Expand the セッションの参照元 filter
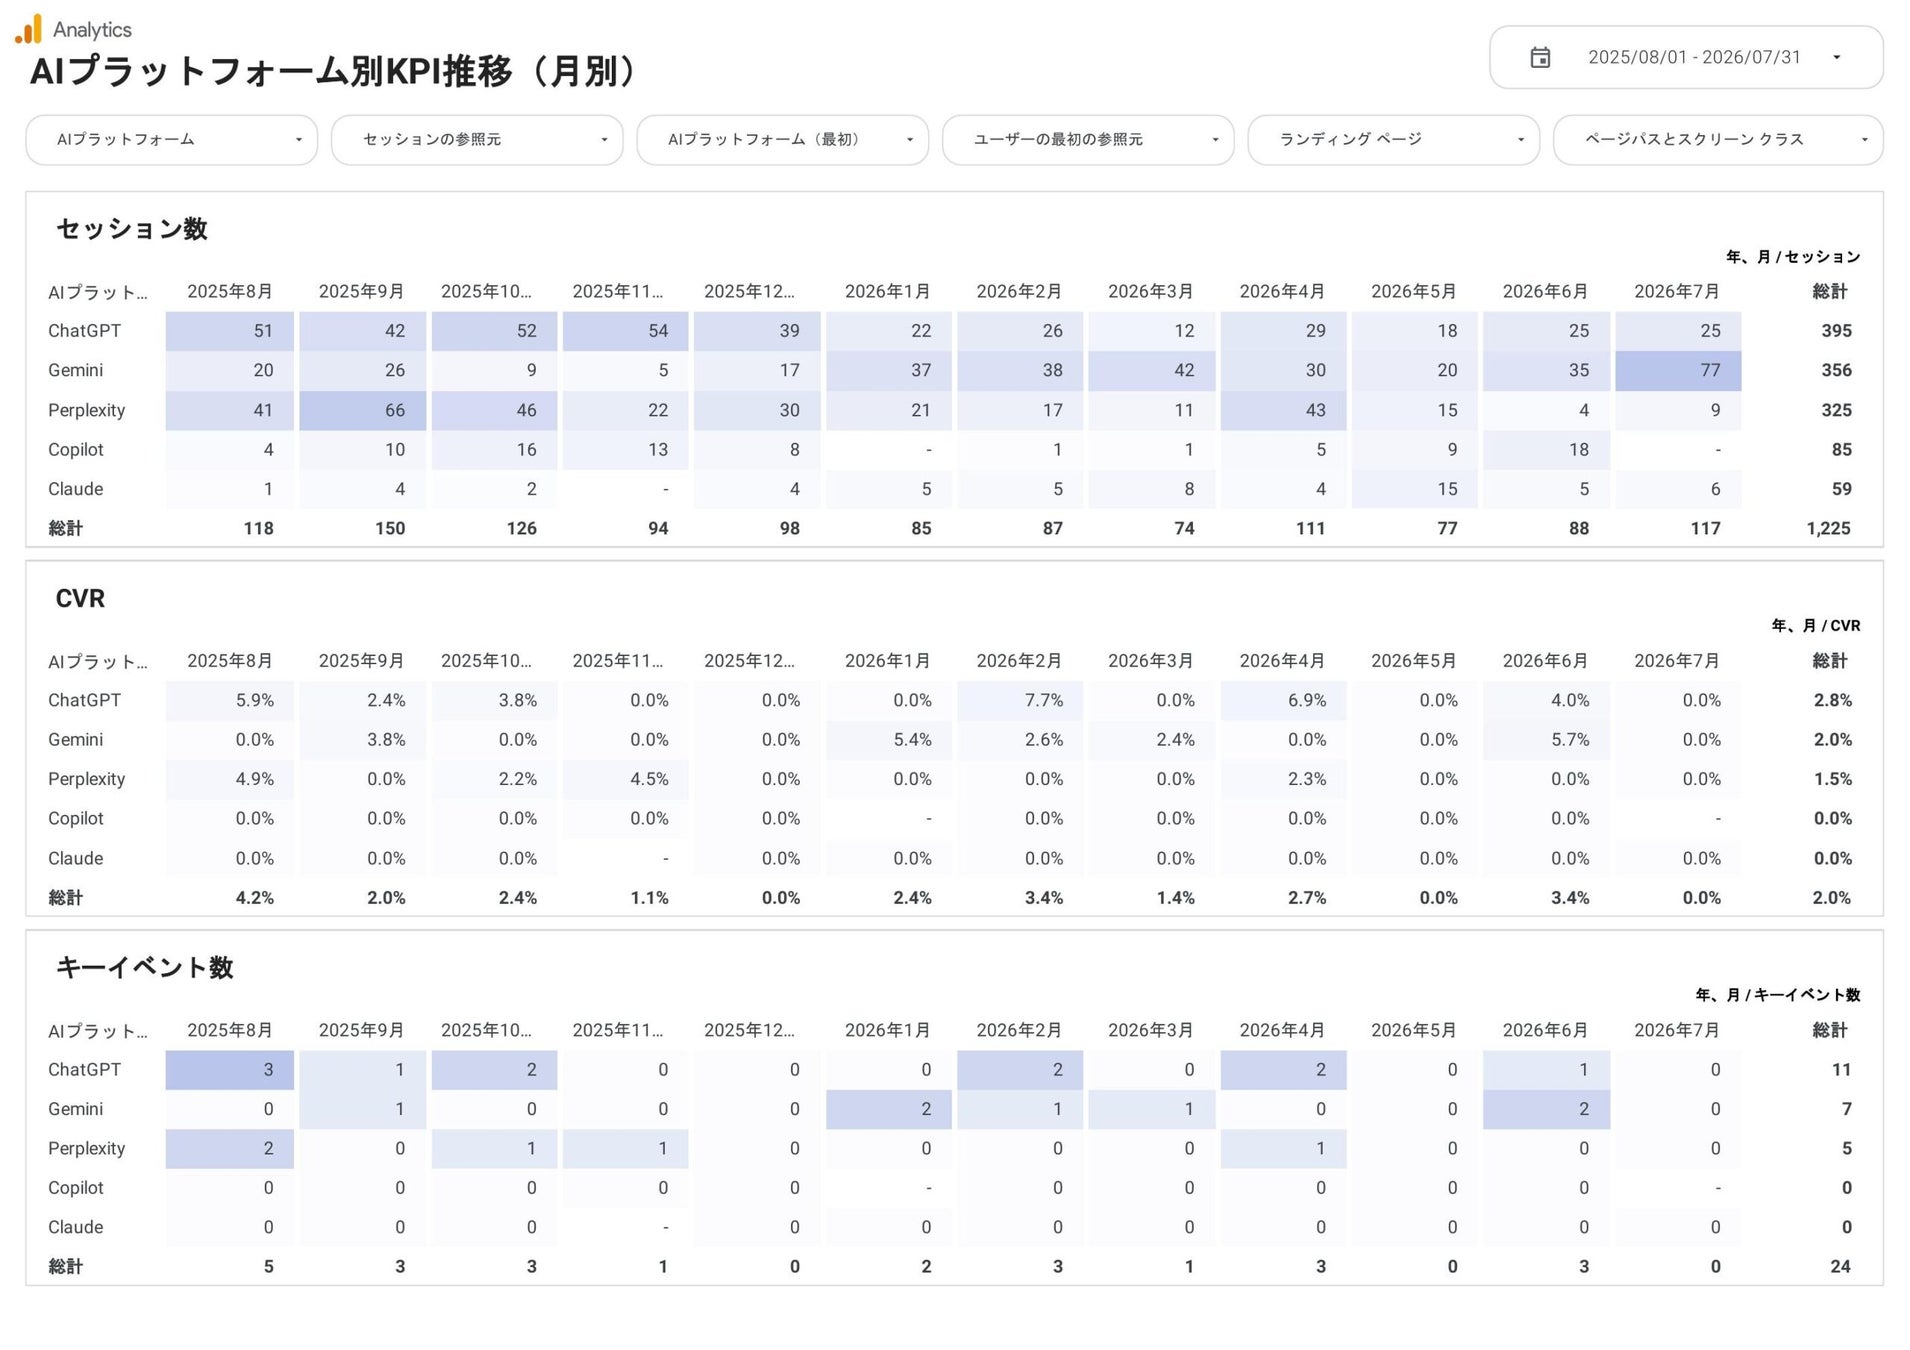1910x1350 pixels. [x=477, y=140]
